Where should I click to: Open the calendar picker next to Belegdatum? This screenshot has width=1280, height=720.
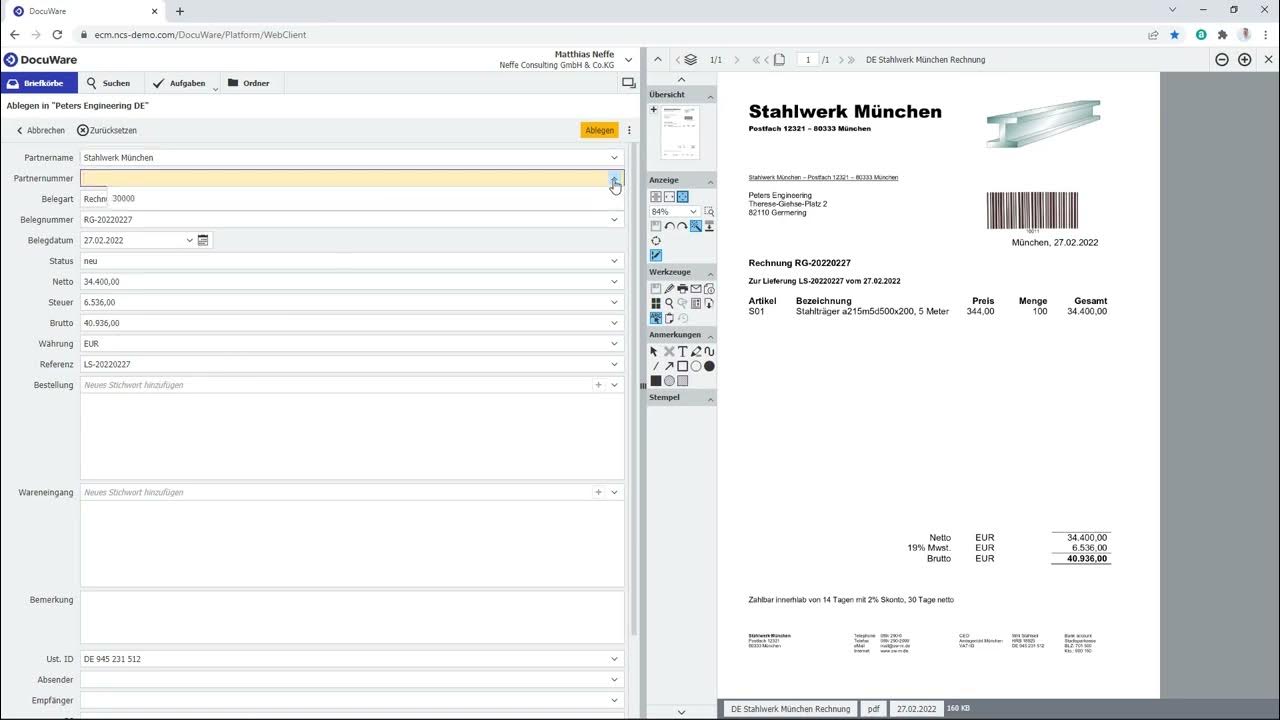(x=203, y=240)
